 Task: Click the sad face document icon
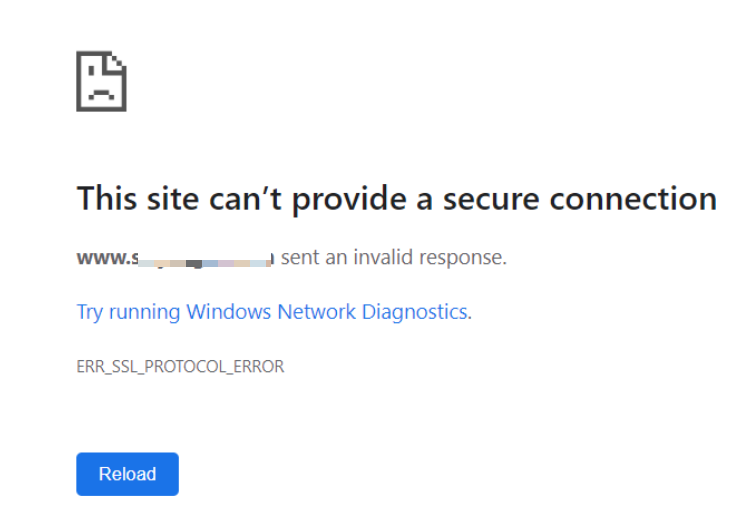coord(101,81)
